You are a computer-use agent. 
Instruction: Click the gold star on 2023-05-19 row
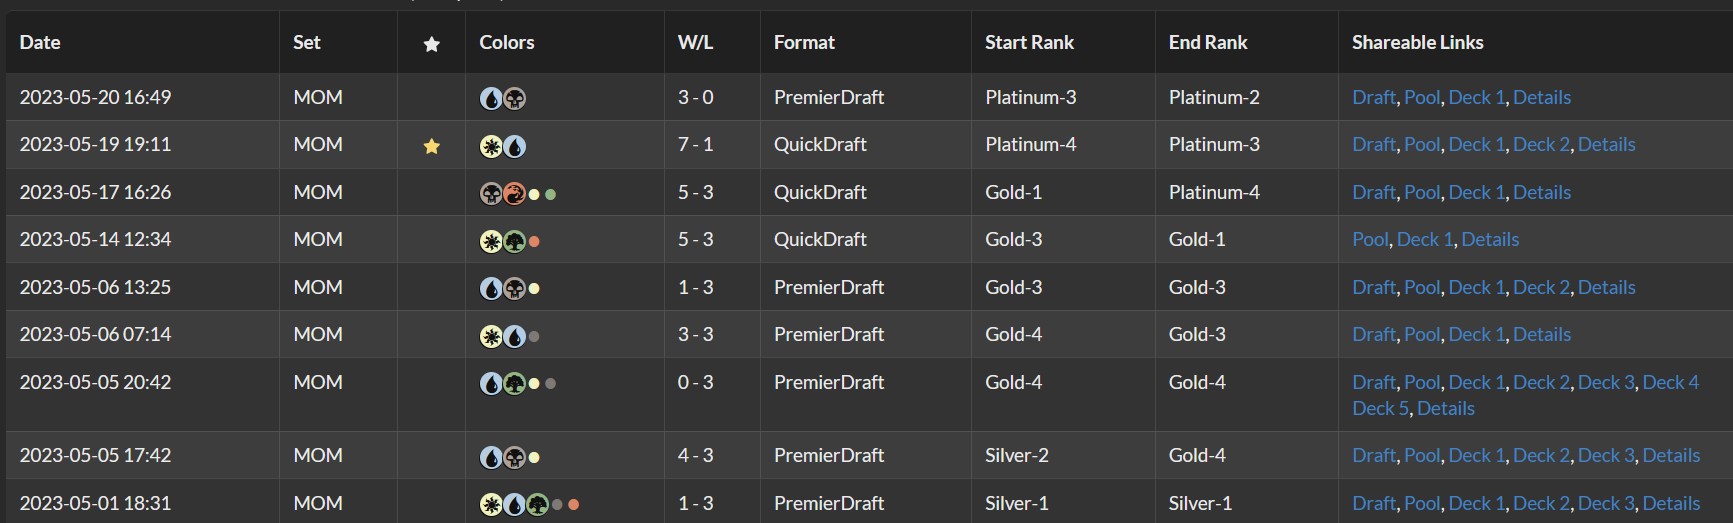(431, 146)
